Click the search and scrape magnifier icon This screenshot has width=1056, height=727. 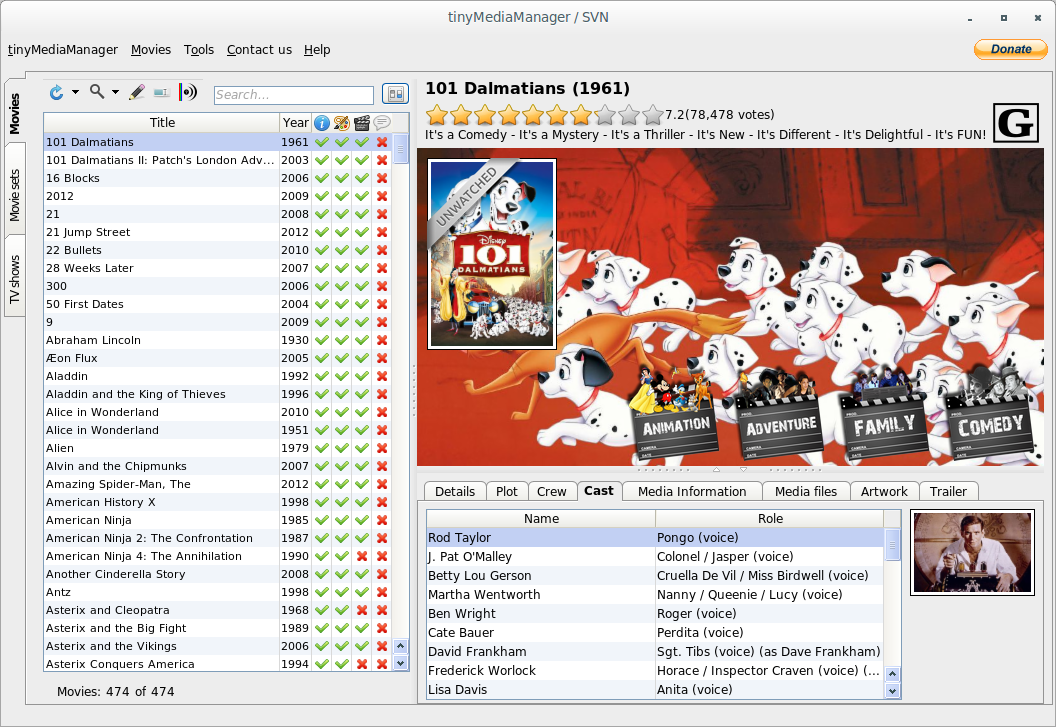[98, 92]
